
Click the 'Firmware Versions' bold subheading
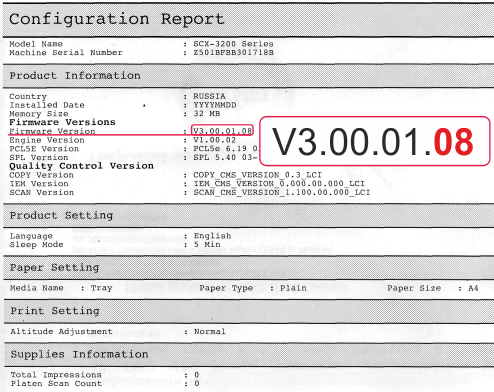(x=62, y=122)
